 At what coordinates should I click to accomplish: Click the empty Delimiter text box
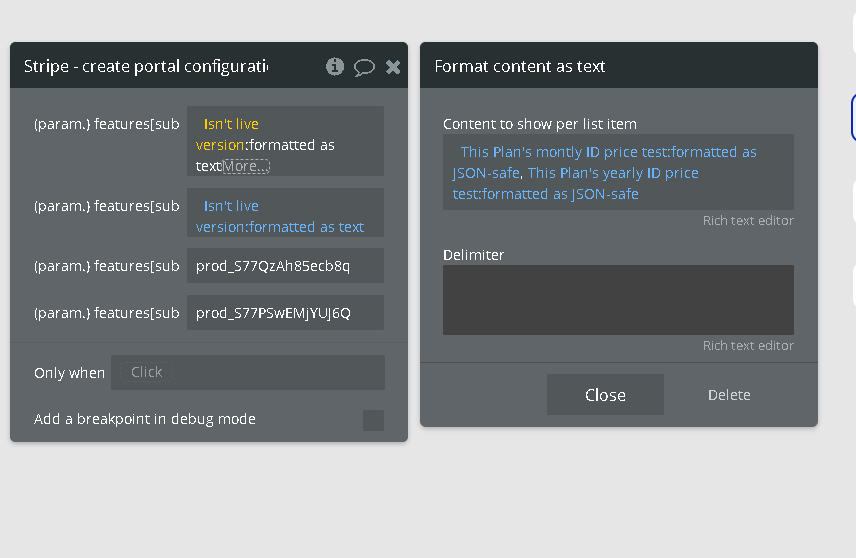point(618,299)
